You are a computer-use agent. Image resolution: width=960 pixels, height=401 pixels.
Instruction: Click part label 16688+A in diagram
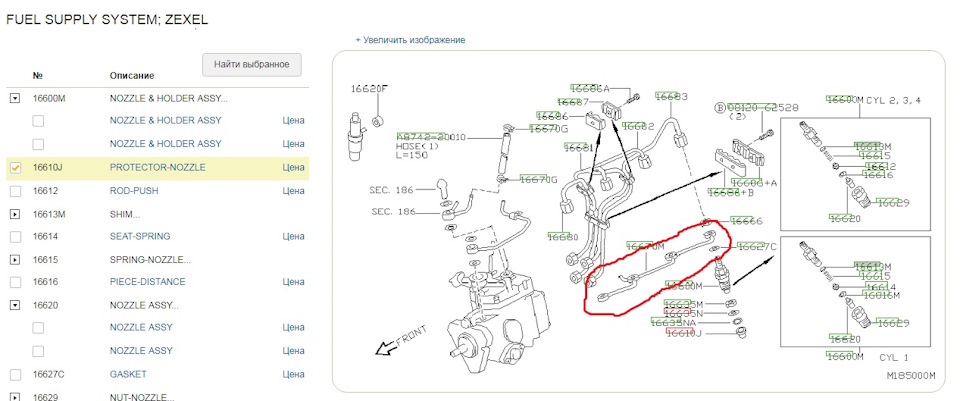tap(755, 183)
